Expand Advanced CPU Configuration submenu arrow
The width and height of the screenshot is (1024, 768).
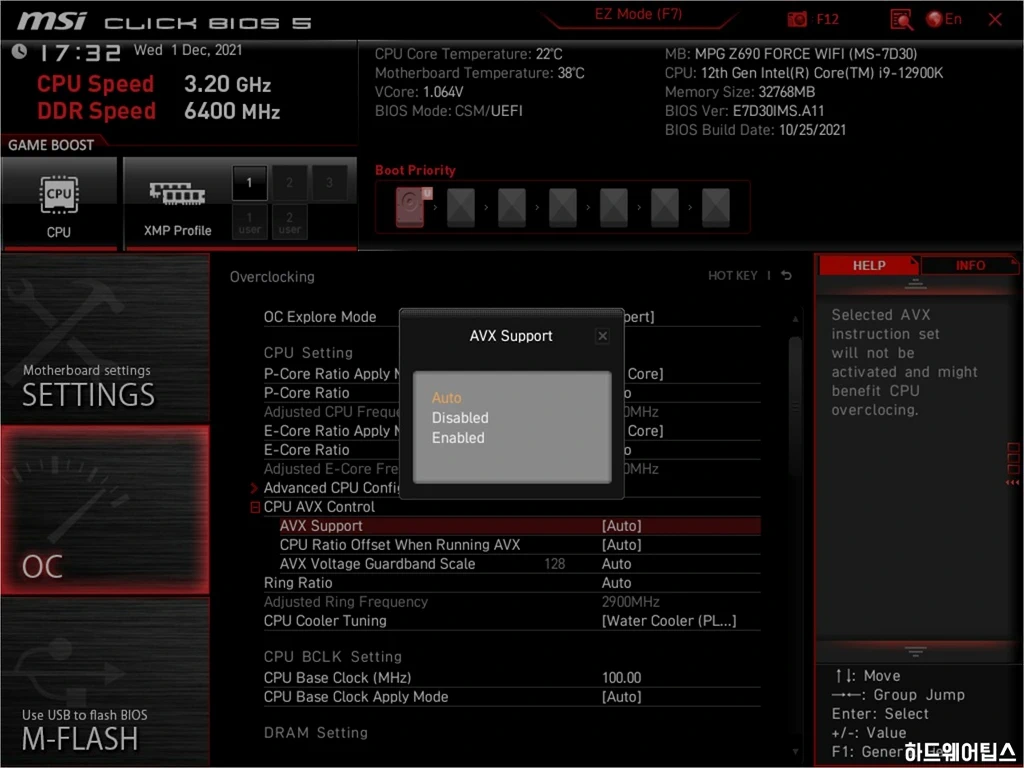coord(254,488)
